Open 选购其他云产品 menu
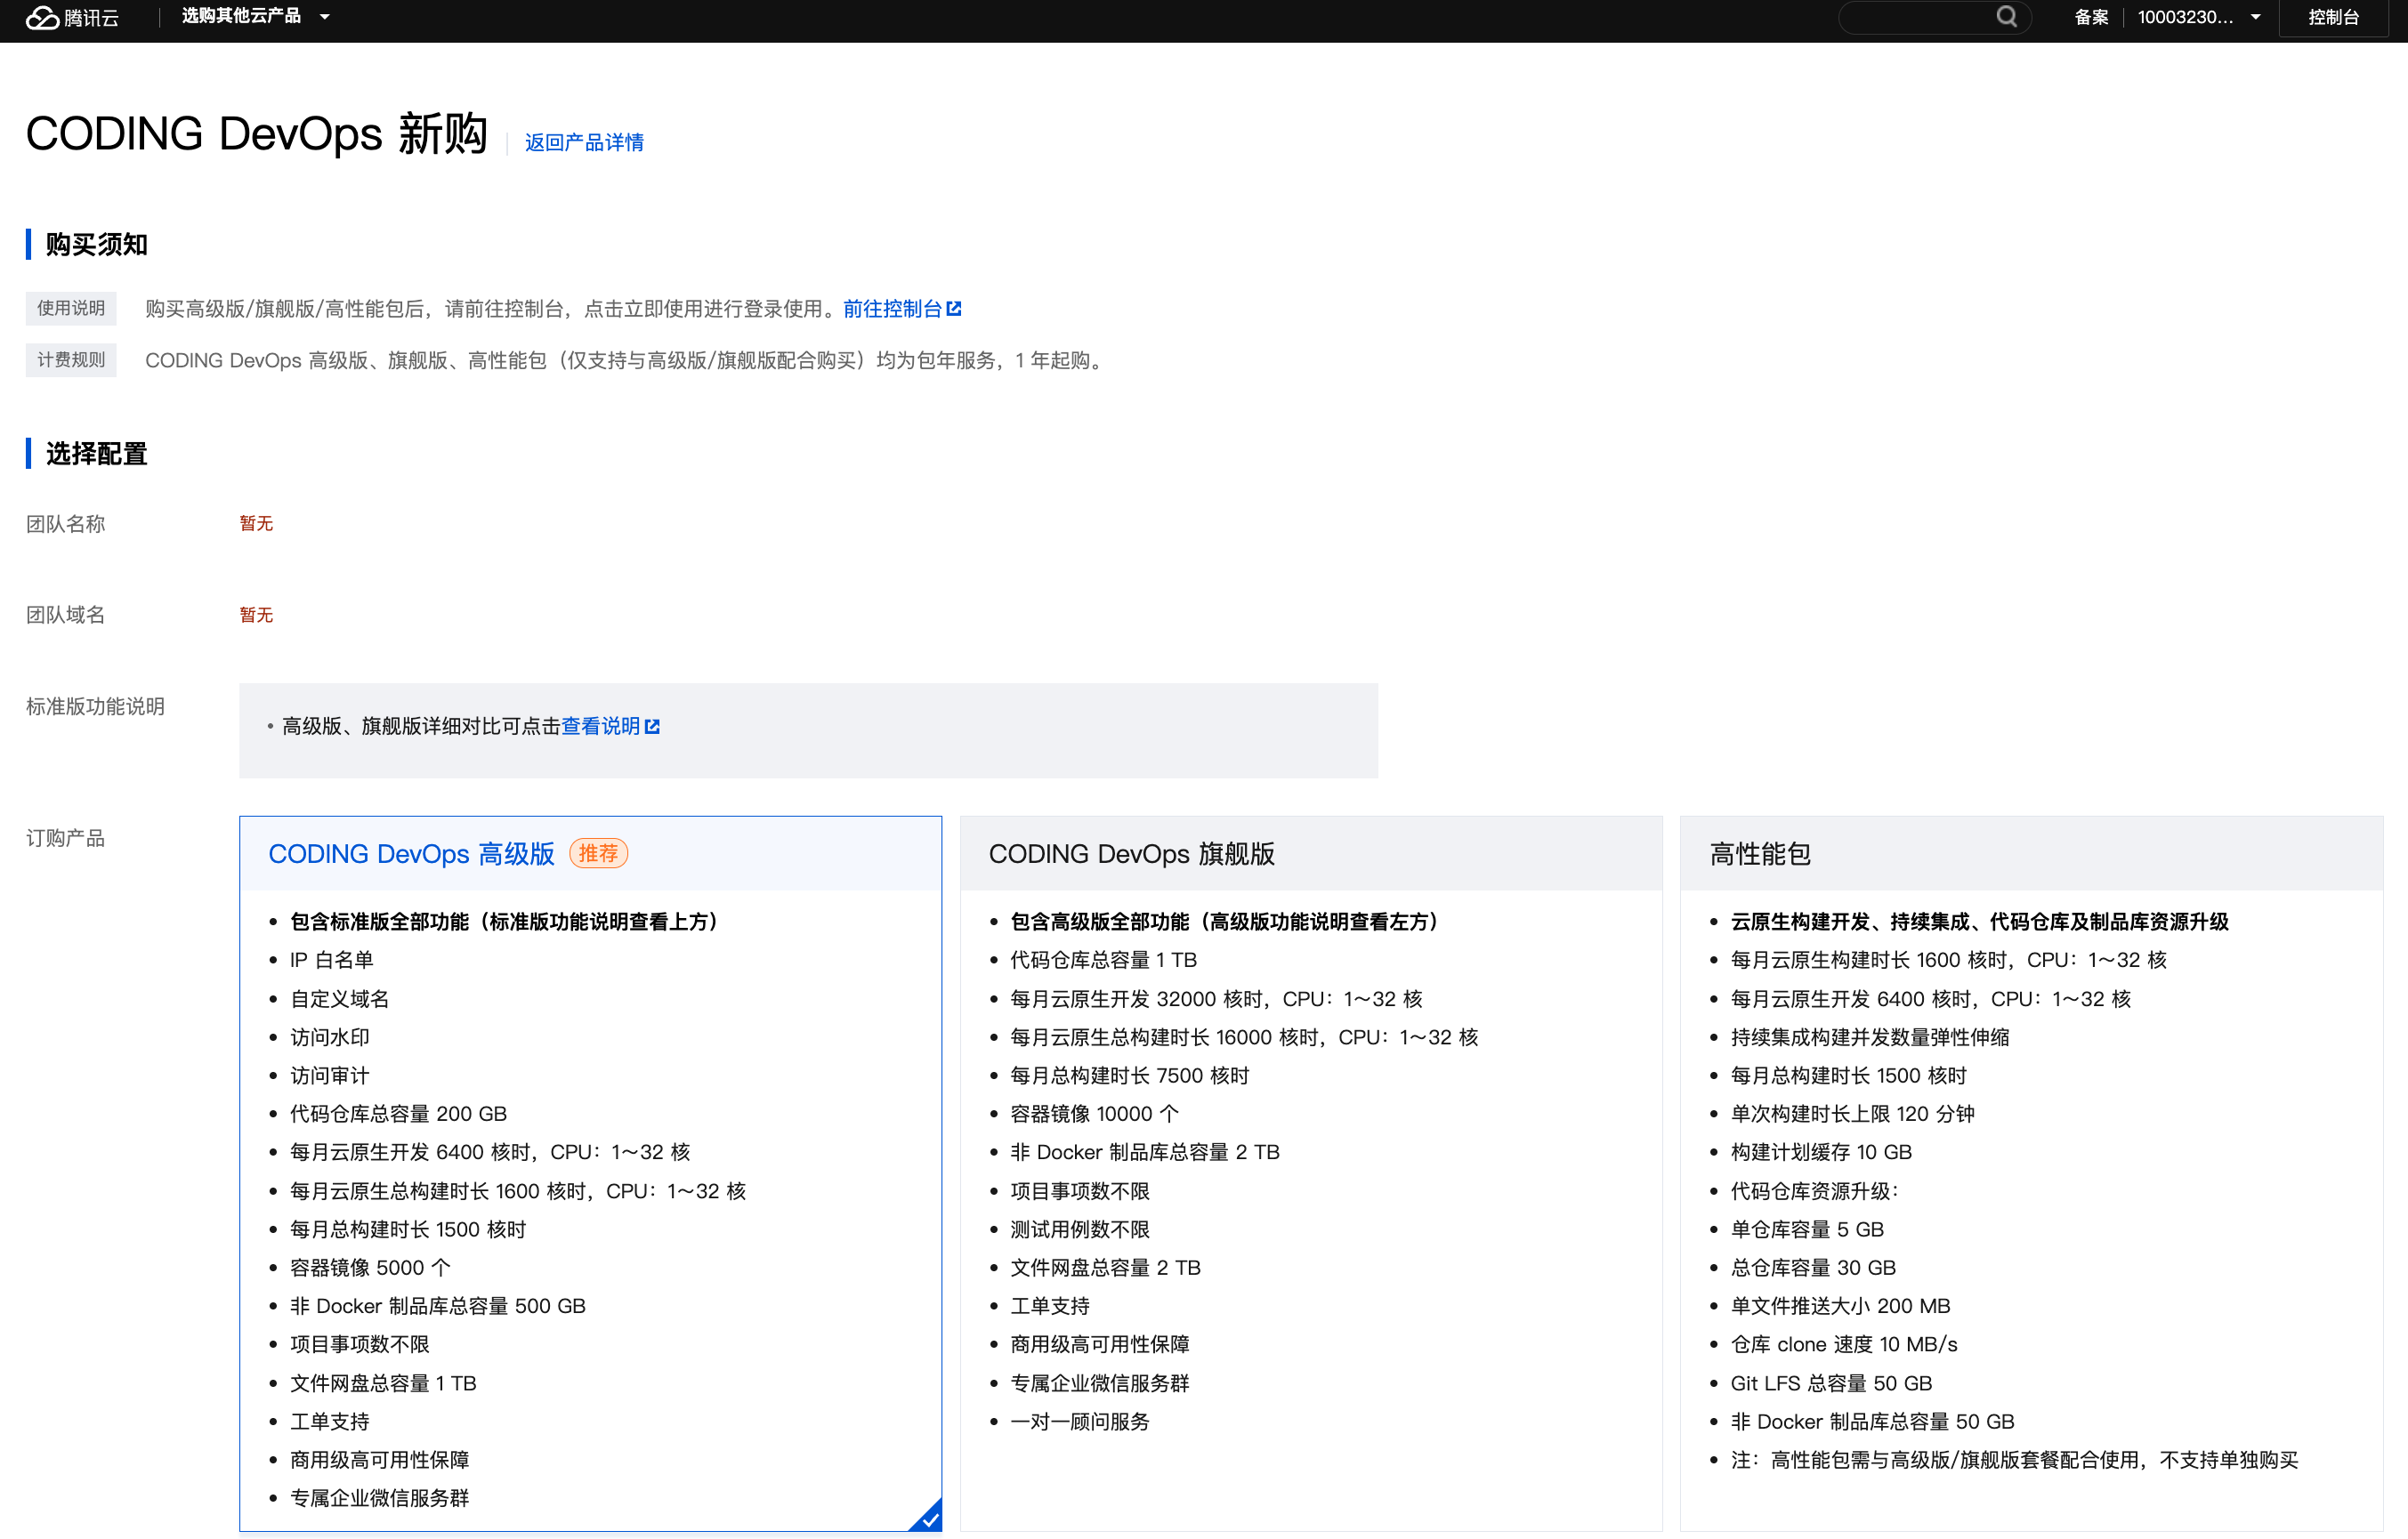This screenshot has height=1539, width=2408. [241, 17]
